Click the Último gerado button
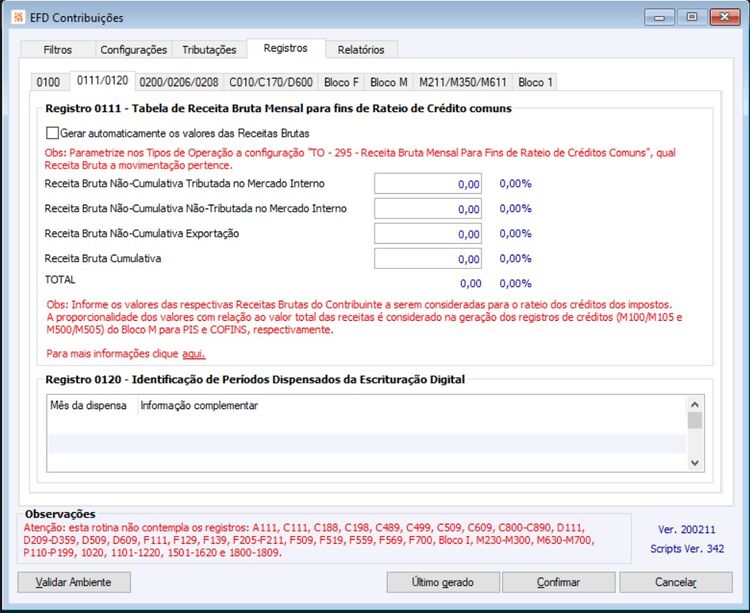Viewport: 750px width, 613px height. 443,582
